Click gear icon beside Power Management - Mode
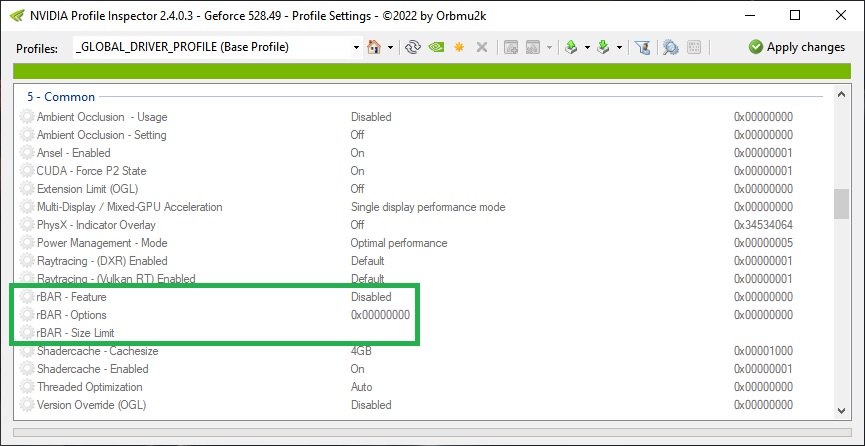 pyautogui.click(x=26, y=243)
